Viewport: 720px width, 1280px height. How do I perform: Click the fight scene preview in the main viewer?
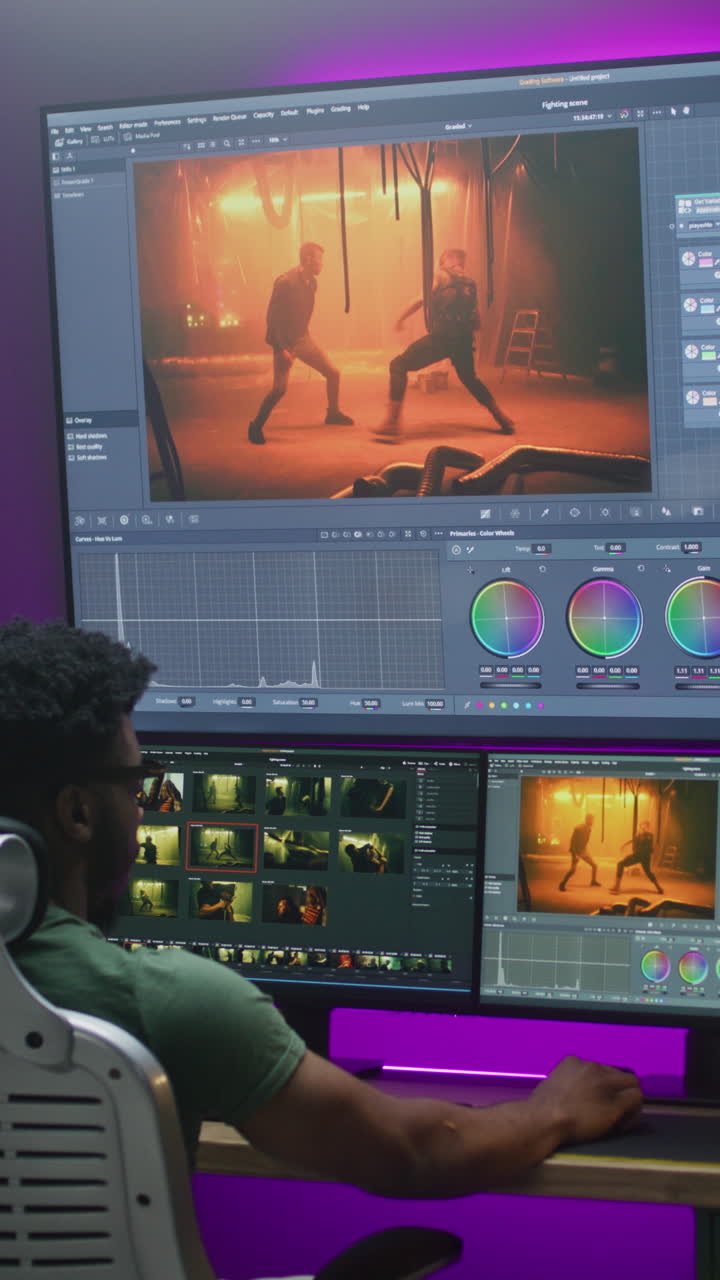pyautogui.click(x=394, y=315)
